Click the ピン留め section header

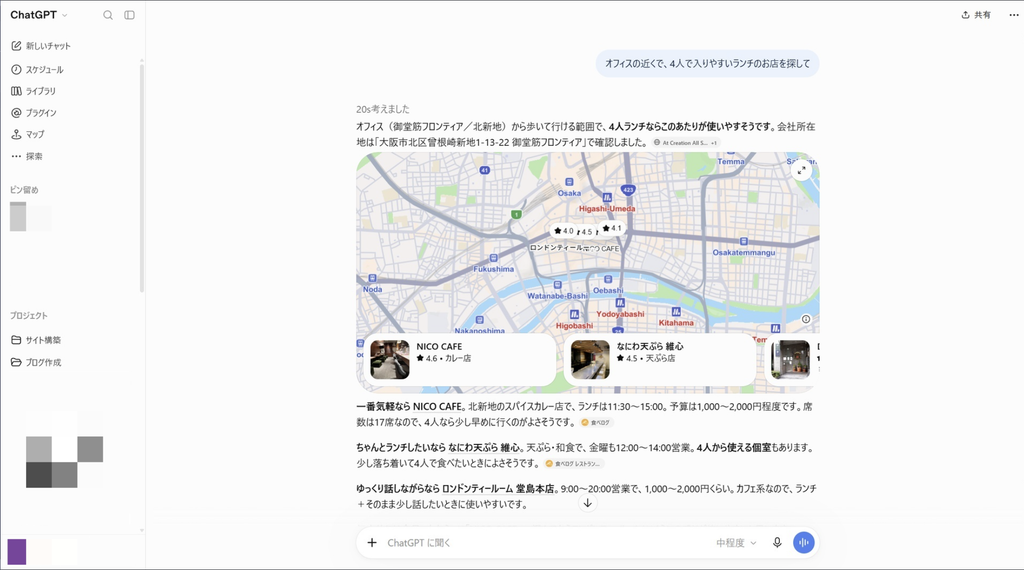(x=24, y=190)
